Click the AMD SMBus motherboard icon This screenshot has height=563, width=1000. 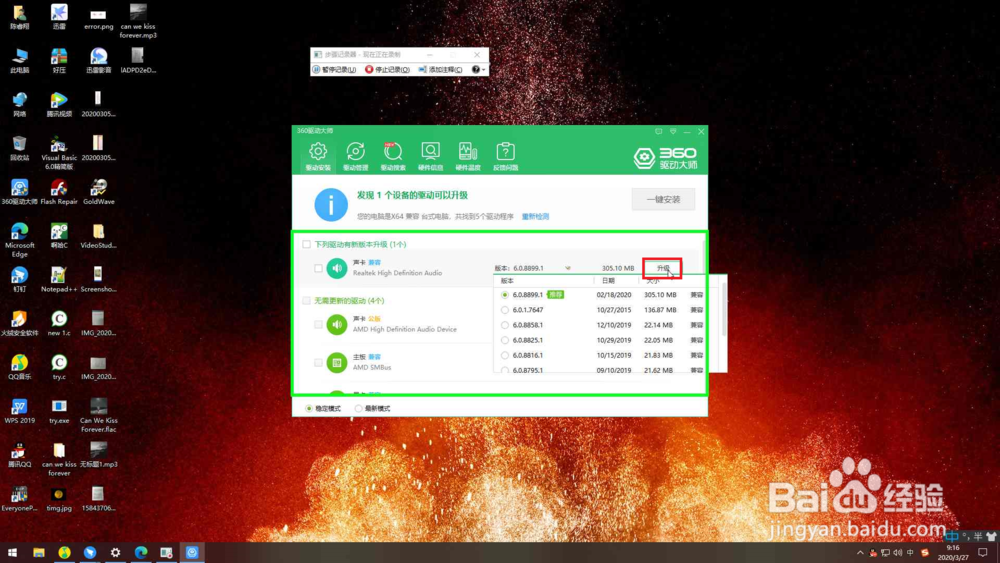pyautogui.click(x=337, y=363)
